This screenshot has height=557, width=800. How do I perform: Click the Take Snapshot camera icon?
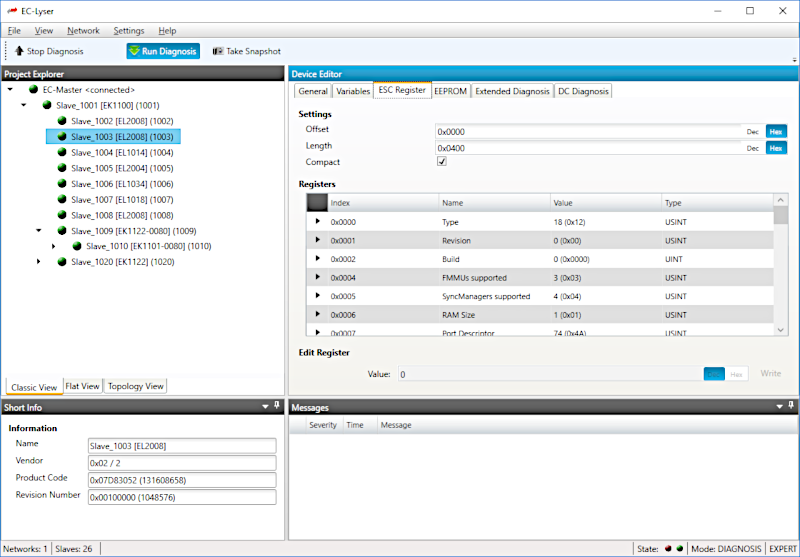coord(218,51)
